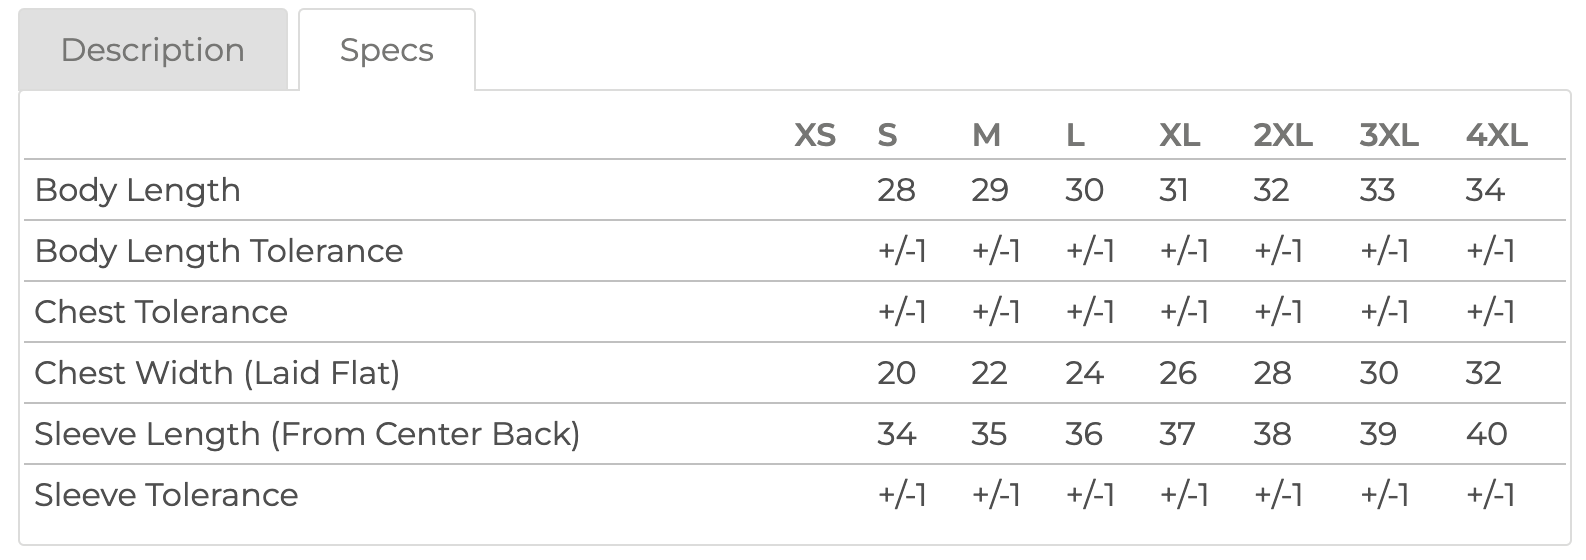
Task: Click the 2XL size column header
Action: coord(1282,135)
